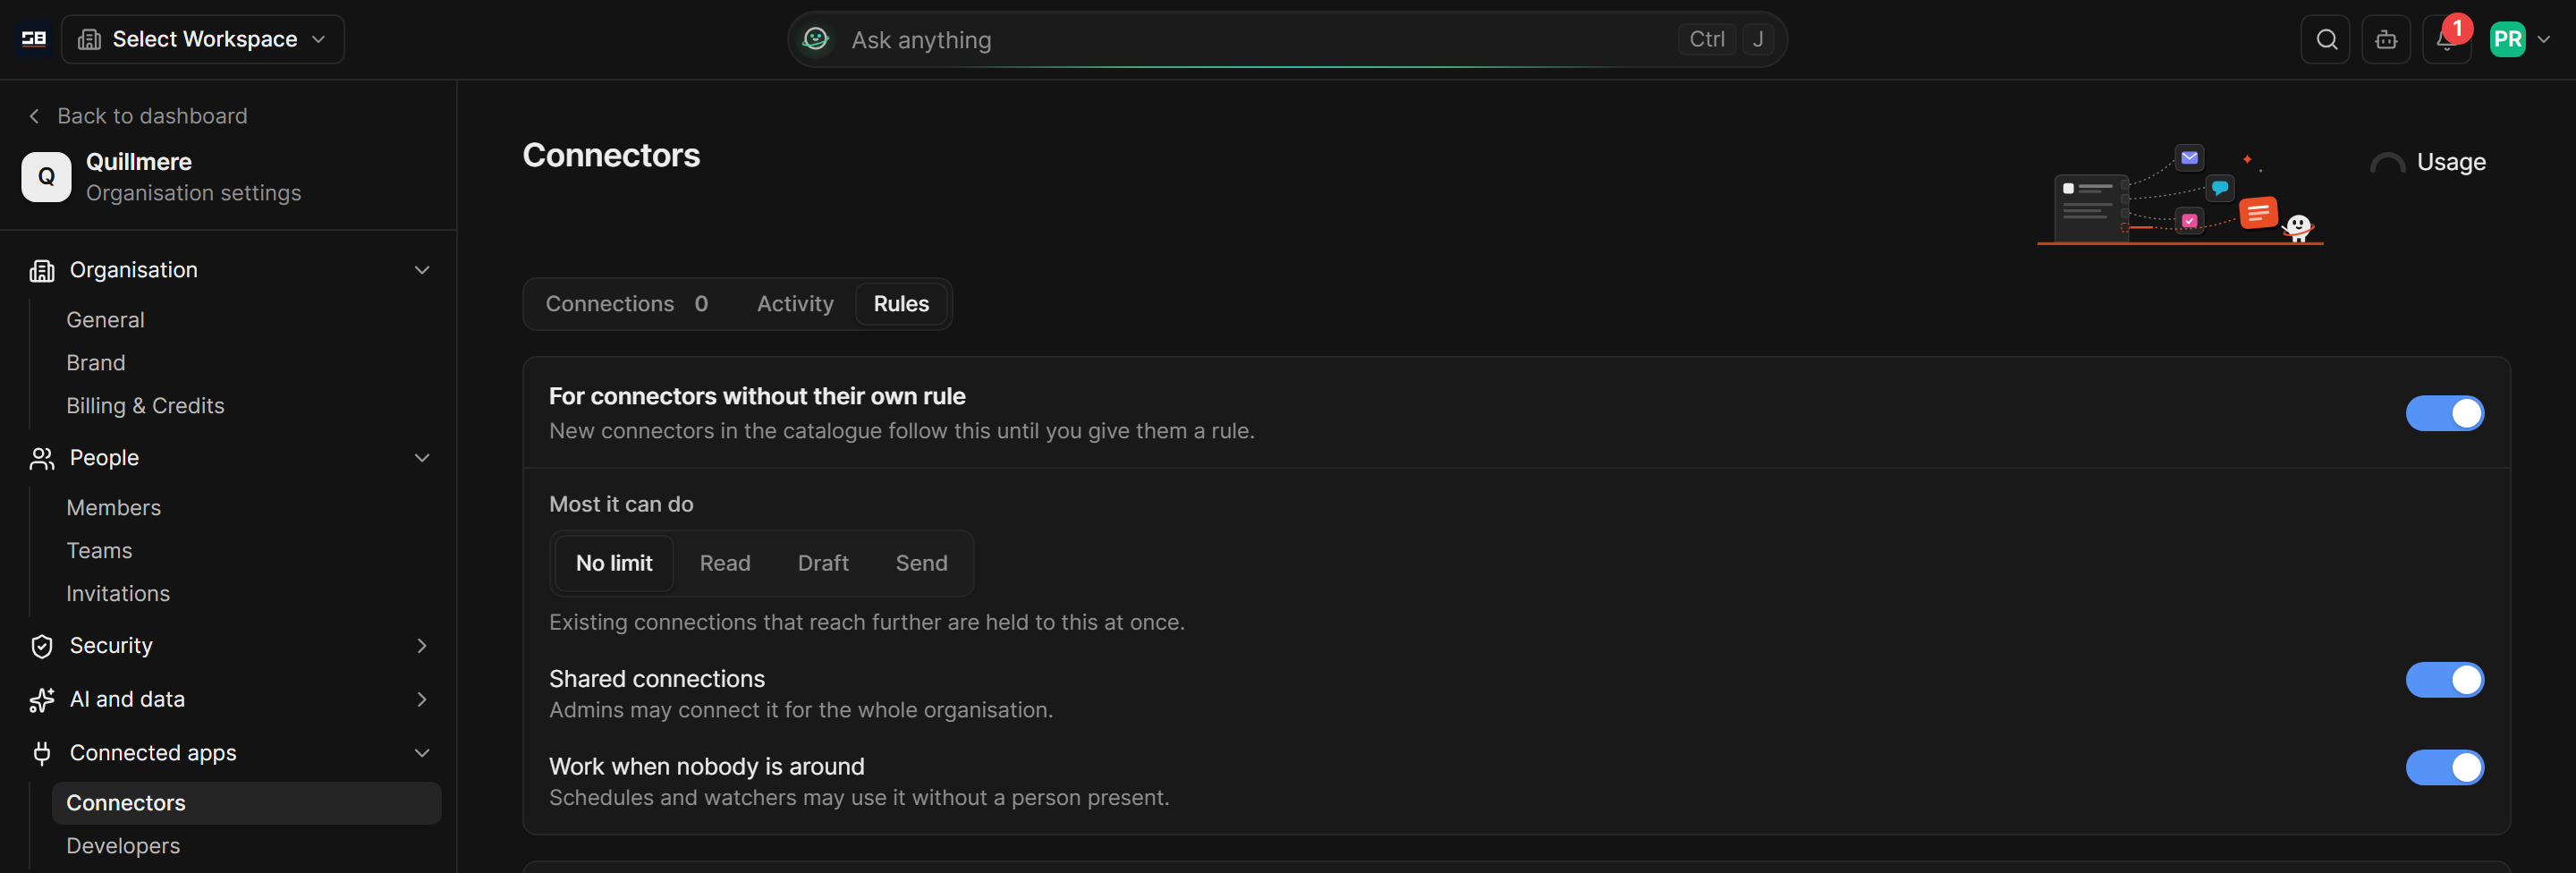
Task: Expand the AI and data chevron
Action: click(x=422, y=700)
